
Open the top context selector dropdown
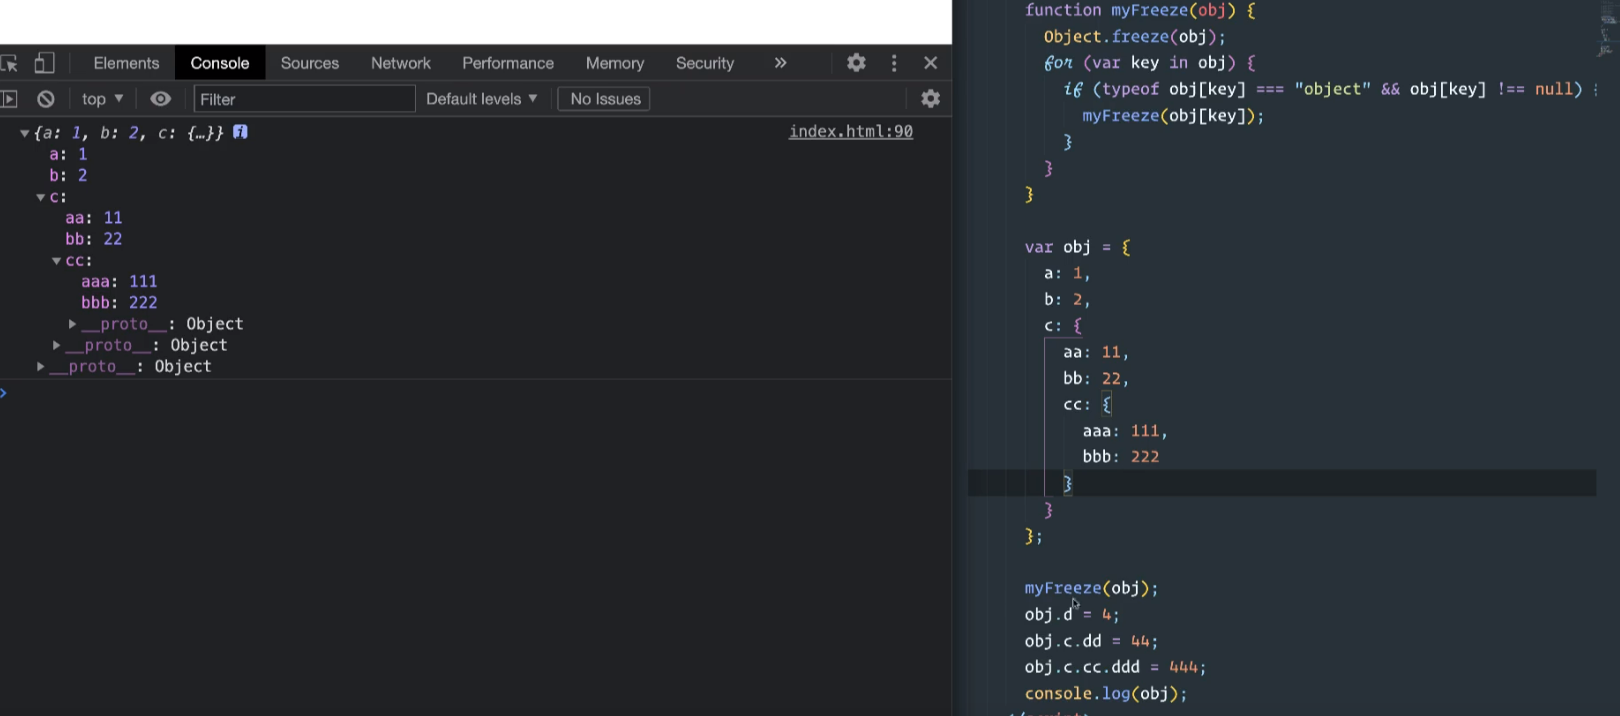click(102, 99)
